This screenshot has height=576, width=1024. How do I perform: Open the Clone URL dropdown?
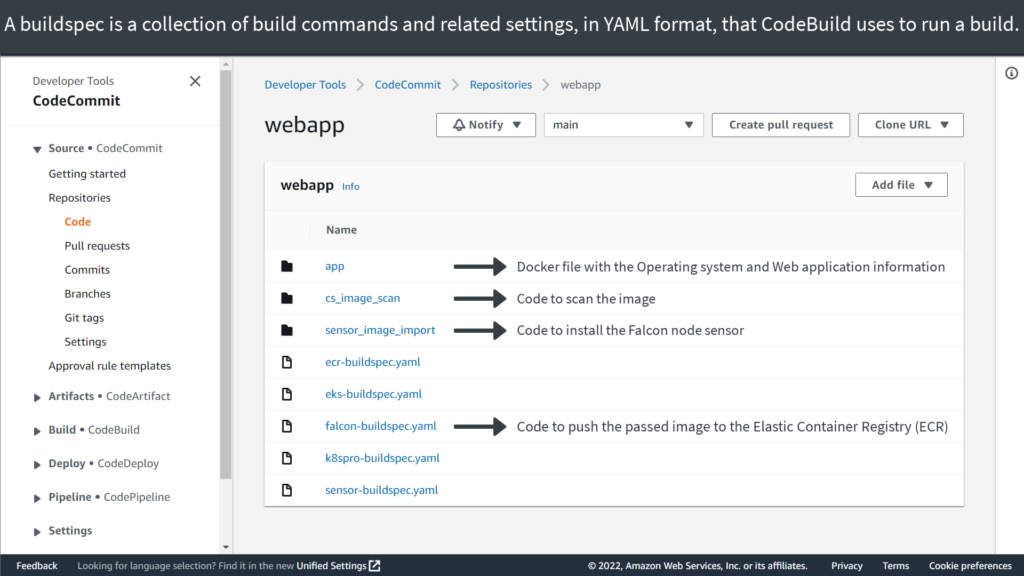tap(910, 125)
